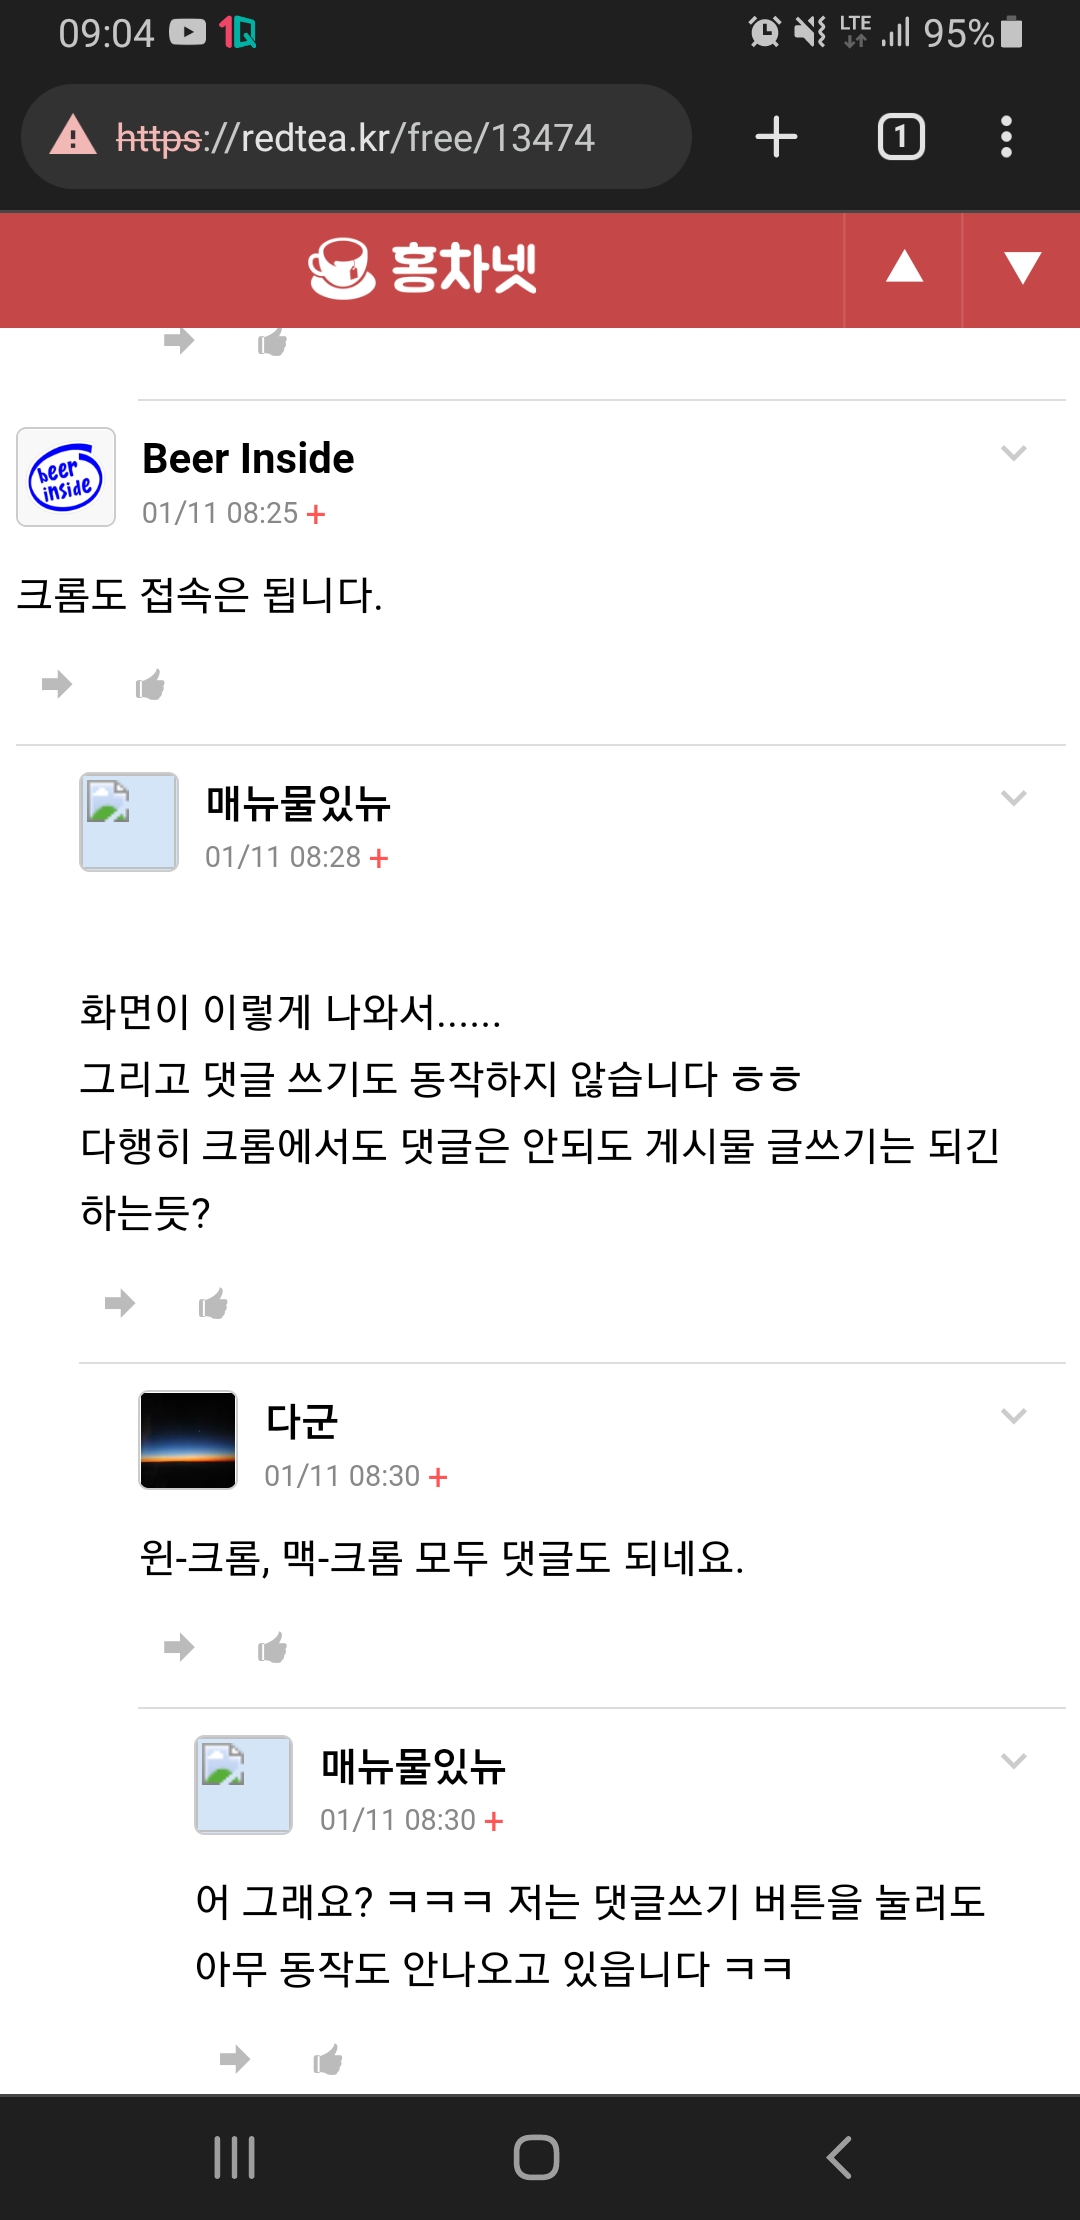Open Beer Inside's user profile name

(x=248, y=458)
